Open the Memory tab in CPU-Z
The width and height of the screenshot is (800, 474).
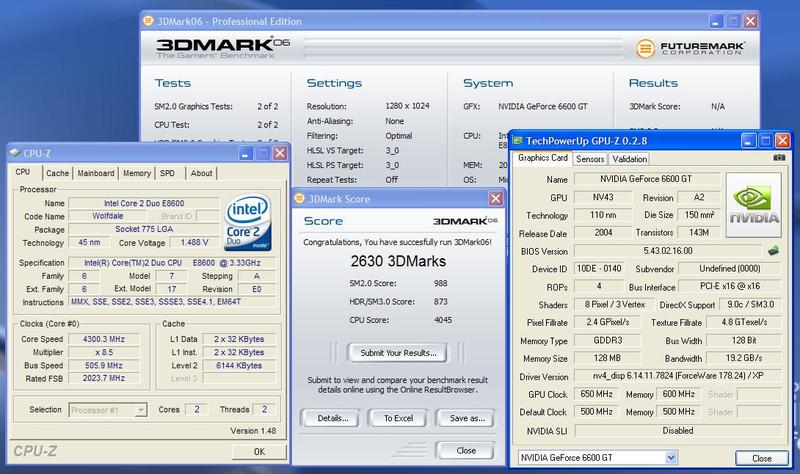click(137, 173)
